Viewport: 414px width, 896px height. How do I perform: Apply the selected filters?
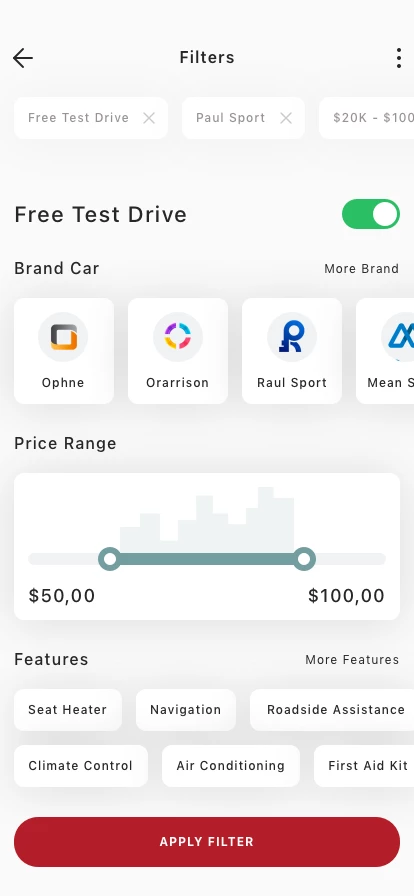tap(207, 842)
